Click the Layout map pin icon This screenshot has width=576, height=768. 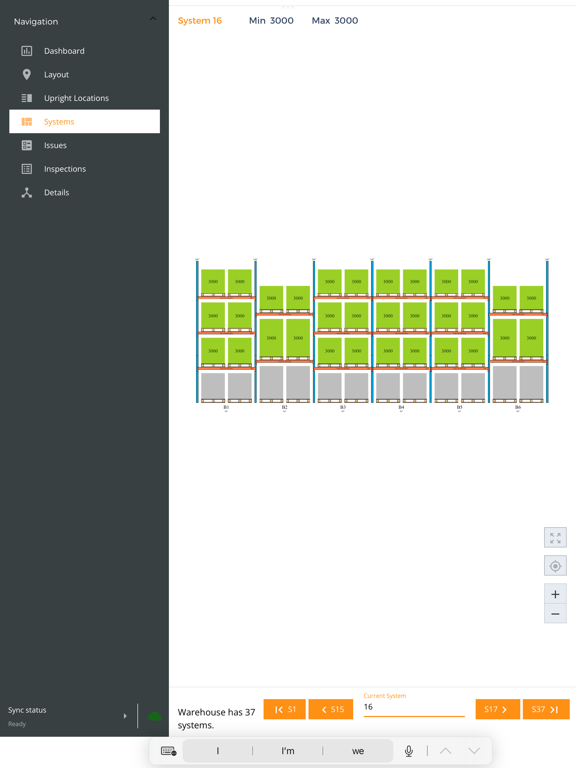(27, 74)
